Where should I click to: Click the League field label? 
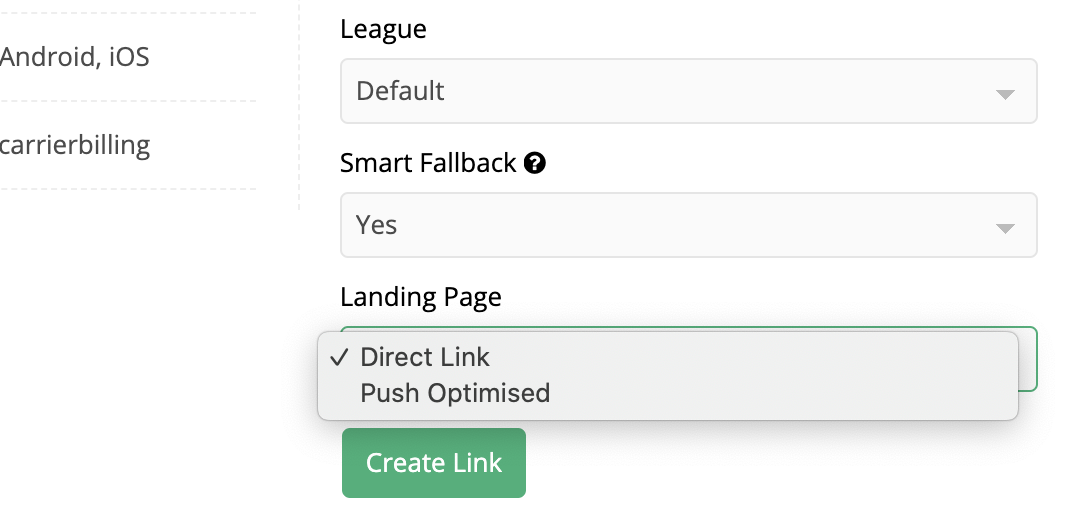pos(384,29)
